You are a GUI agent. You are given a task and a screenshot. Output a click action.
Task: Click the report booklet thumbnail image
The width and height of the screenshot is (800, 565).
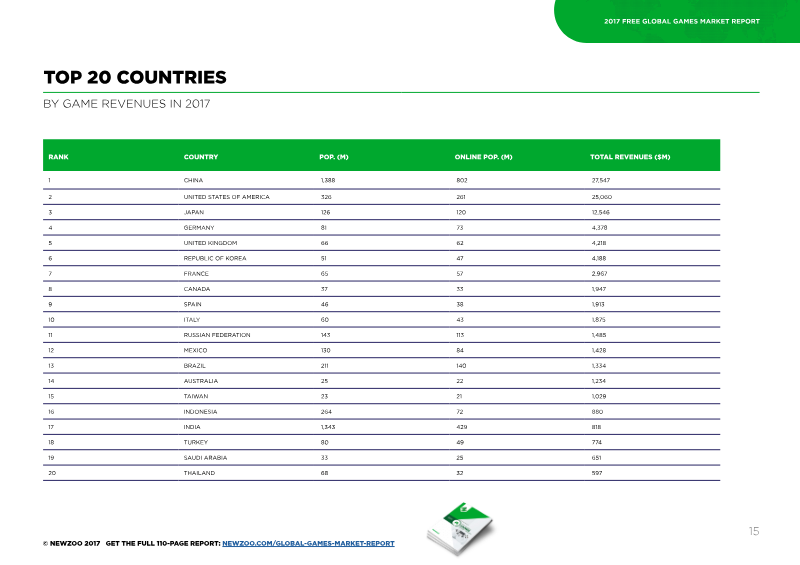click(x=460, y=528)
